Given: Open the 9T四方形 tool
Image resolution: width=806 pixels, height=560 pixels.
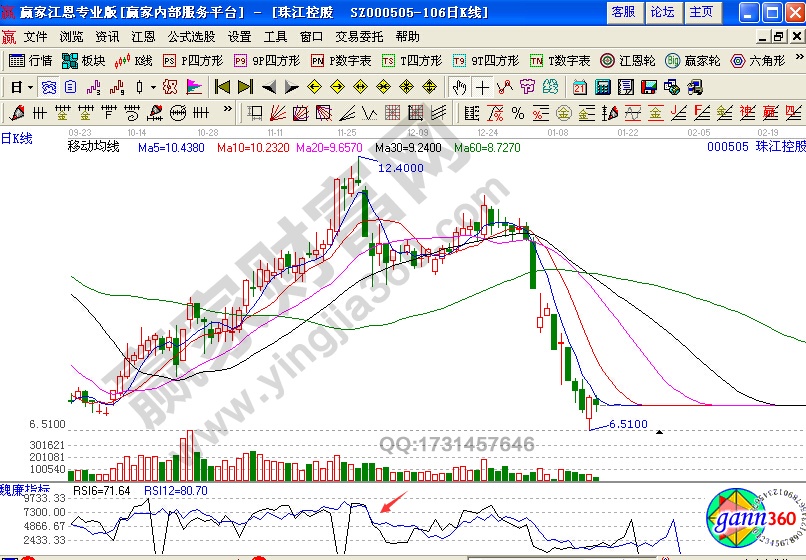Looking at the screenshot, I should pos(486,61).
